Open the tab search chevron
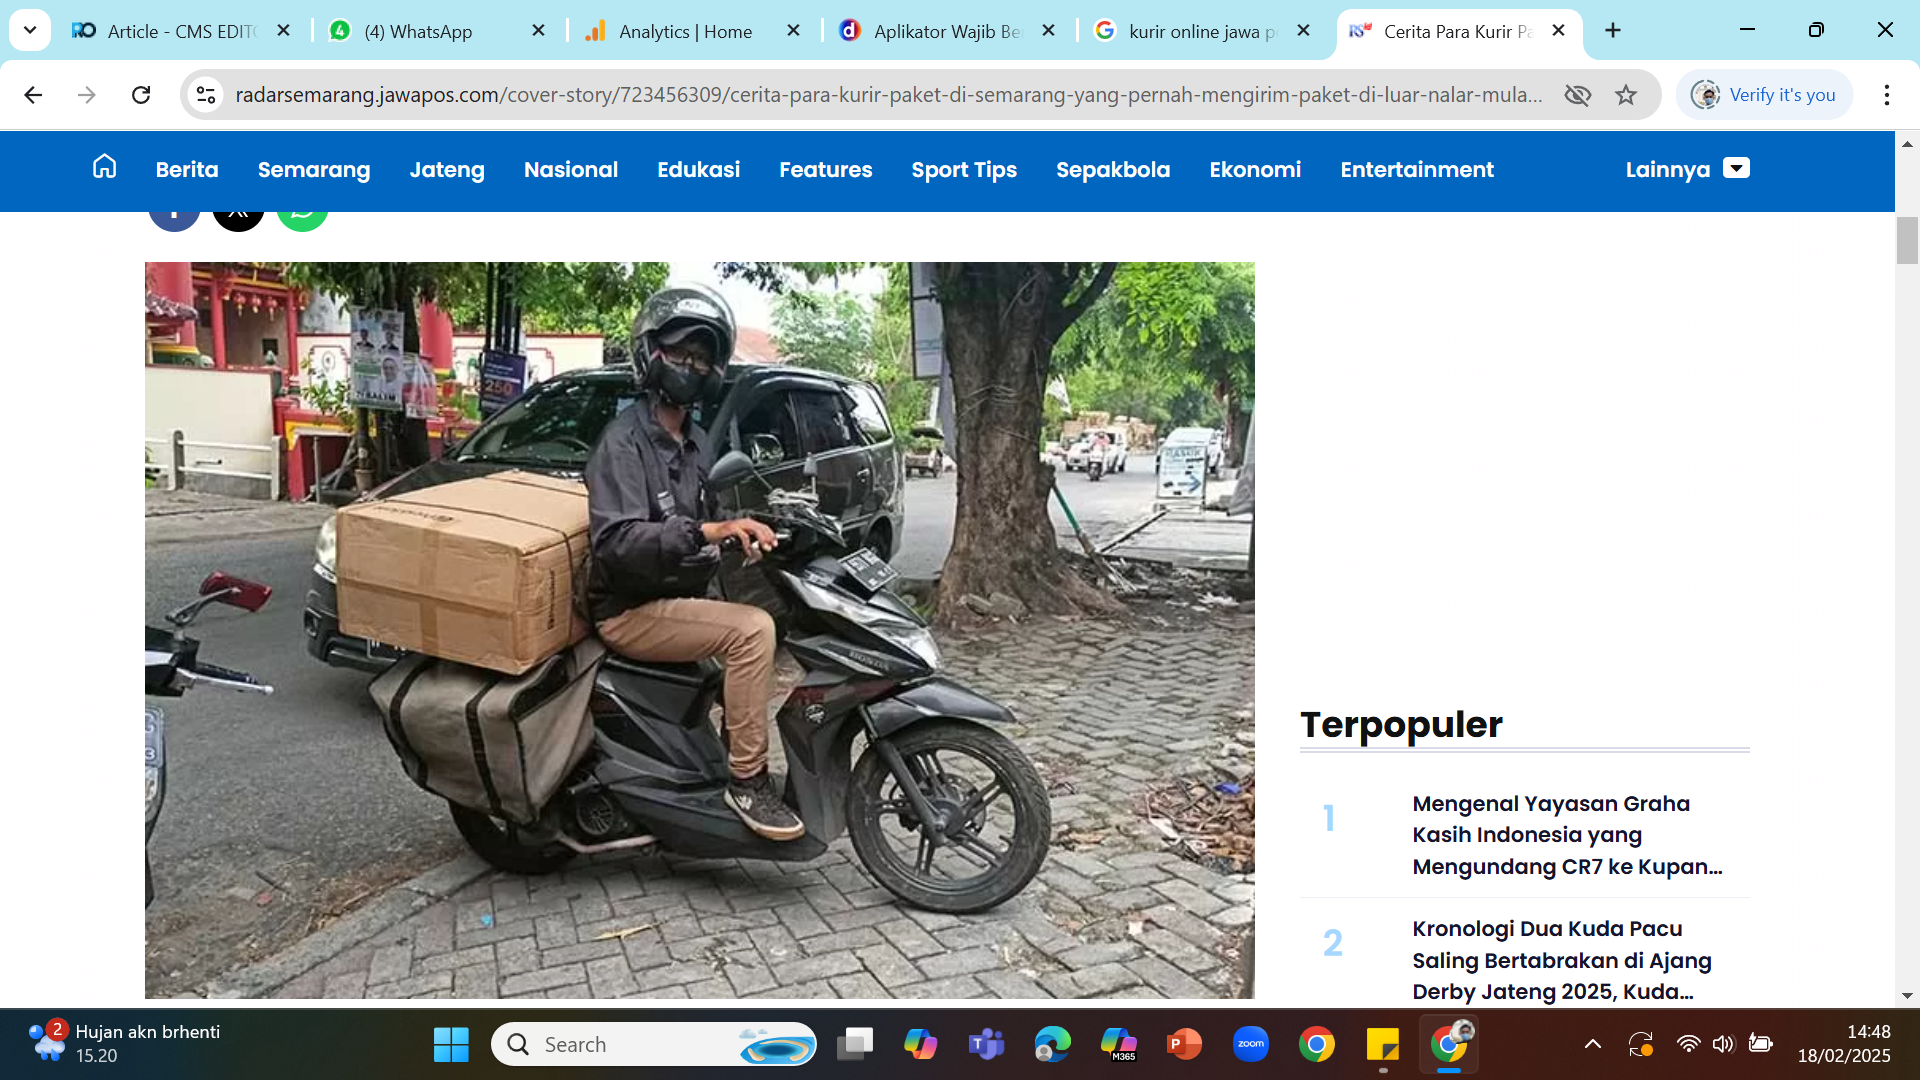Image resolution: width=1920 pixels, height=1080 pixels. click(x=29, y=30)
